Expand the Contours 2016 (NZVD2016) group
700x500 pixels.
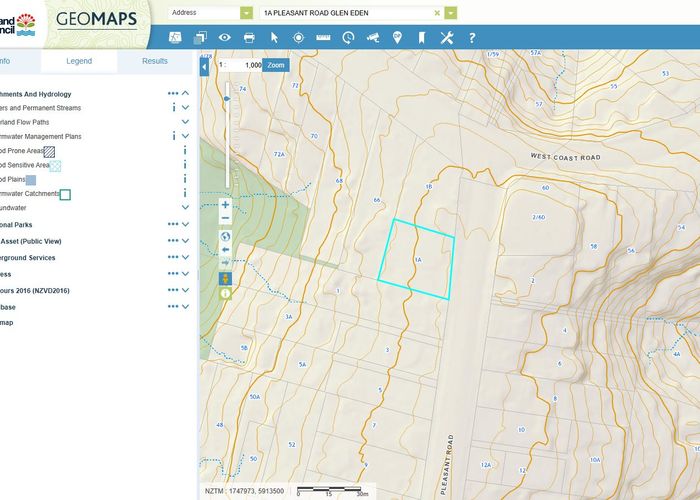(x=185, y=290)
